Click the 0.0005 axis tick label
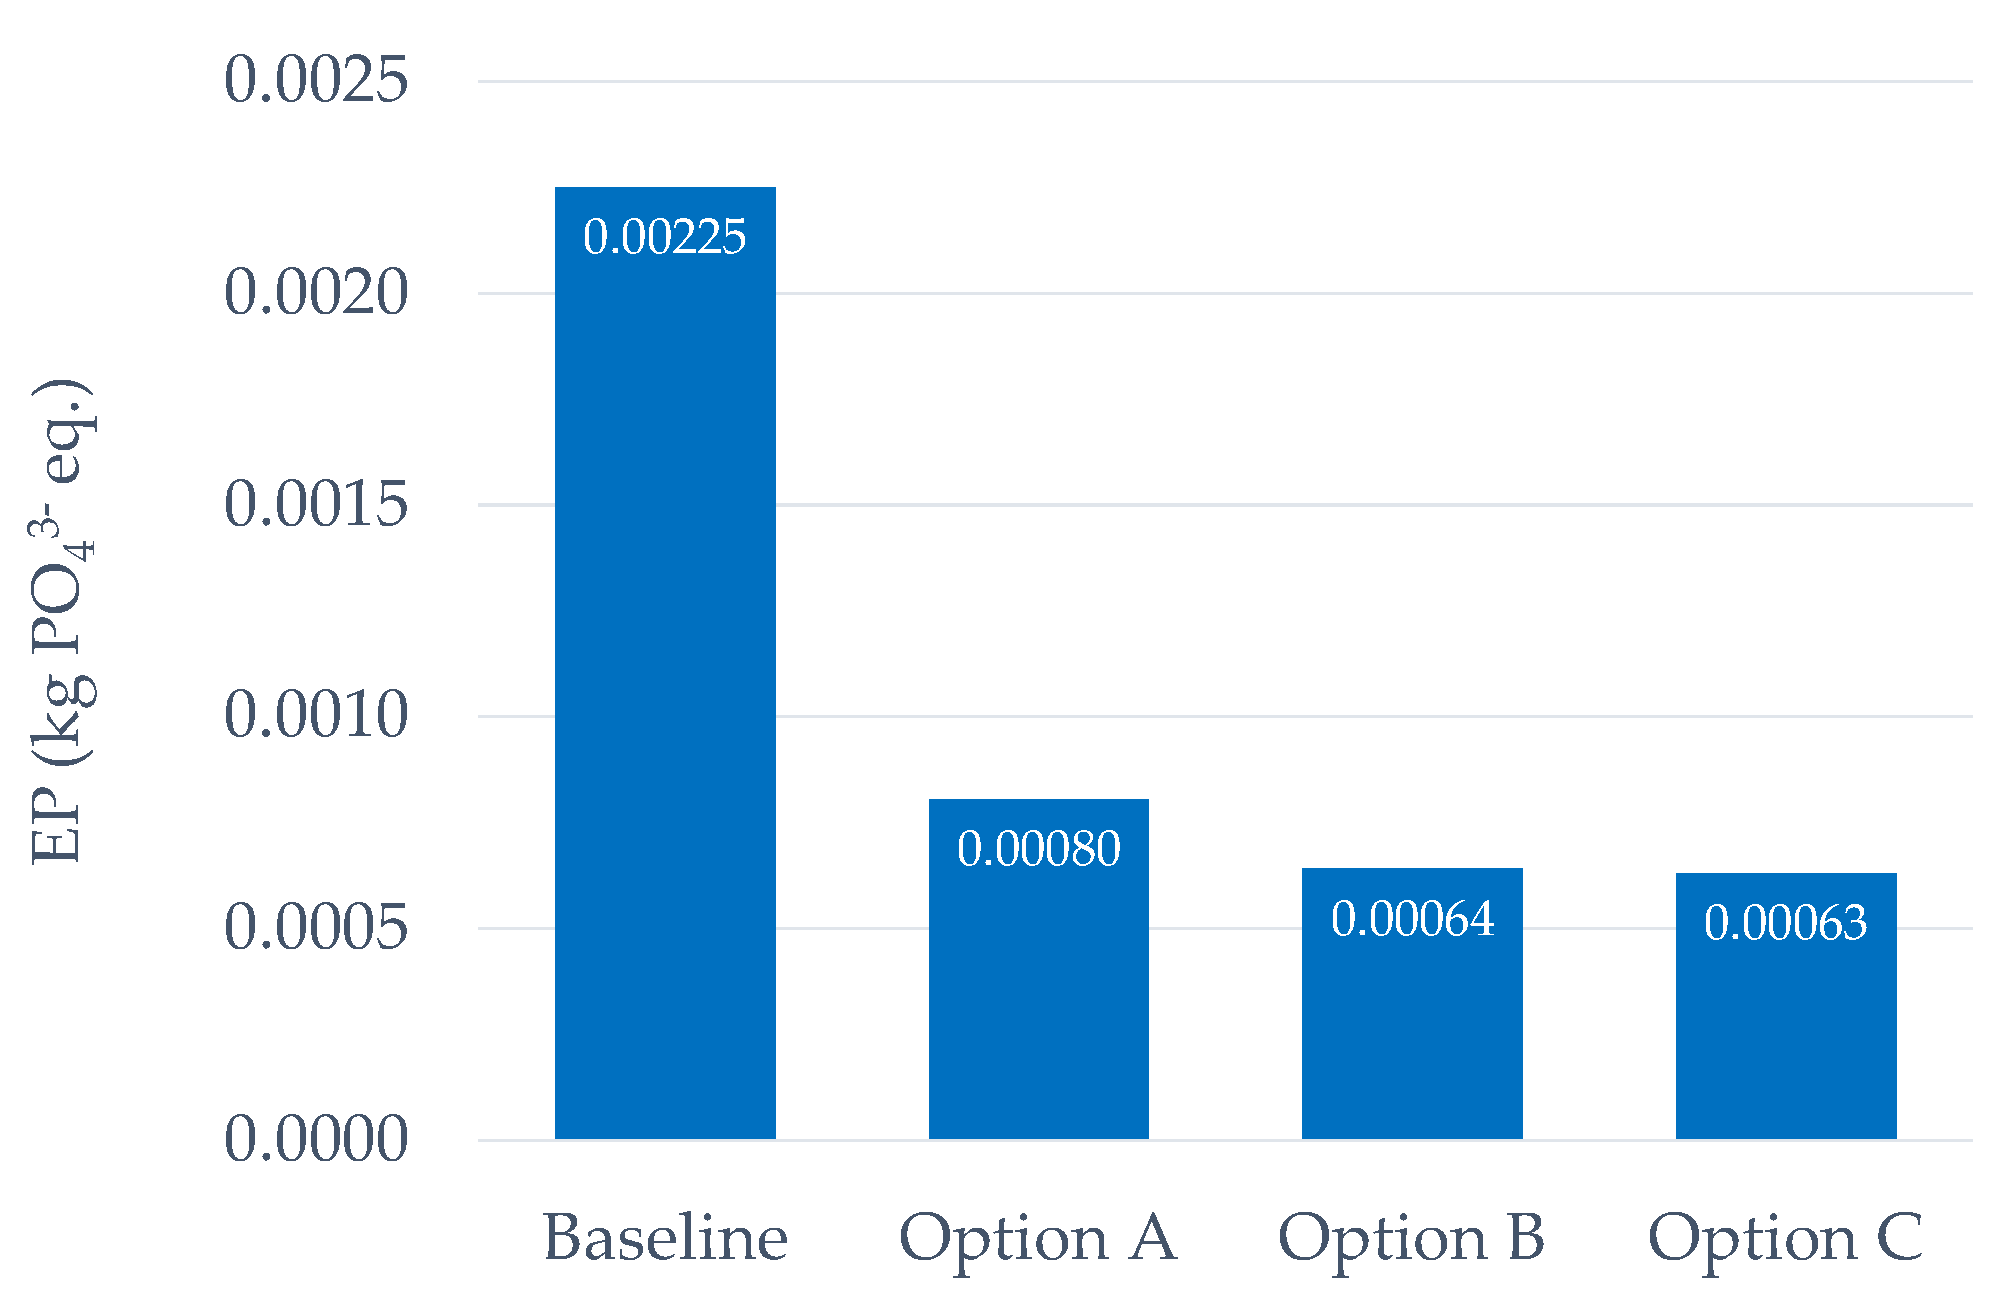 pos(316,927)
